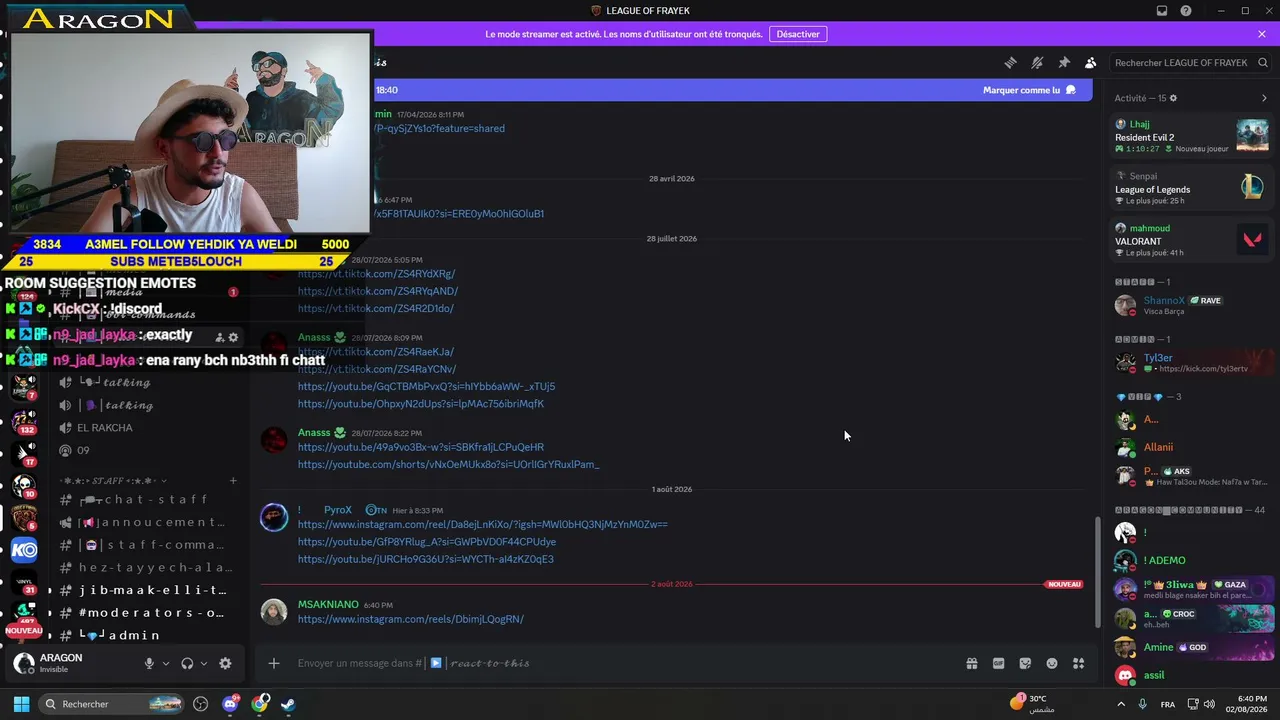The height and width of the screenshot is (720, 1280).
Task: Open the skull server with 10 notifications
Action: click(24, 485)
